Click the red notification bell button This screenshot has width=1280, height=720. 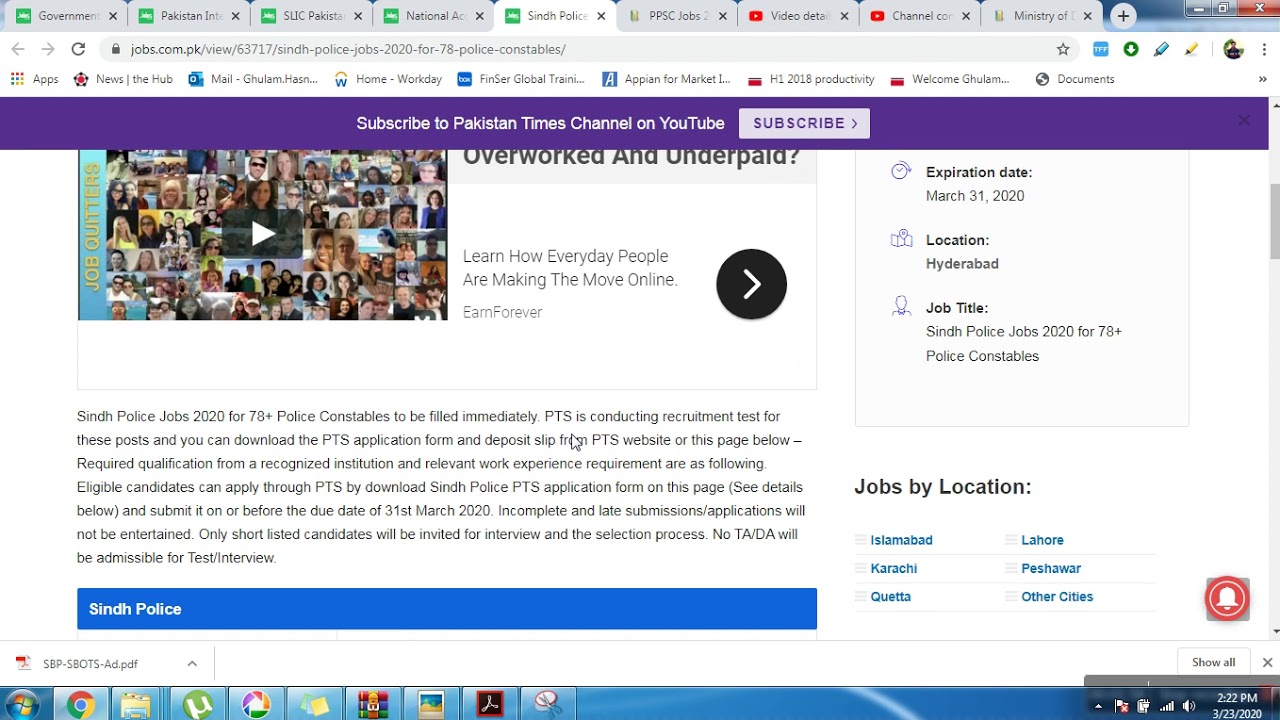pos(1227,598)
